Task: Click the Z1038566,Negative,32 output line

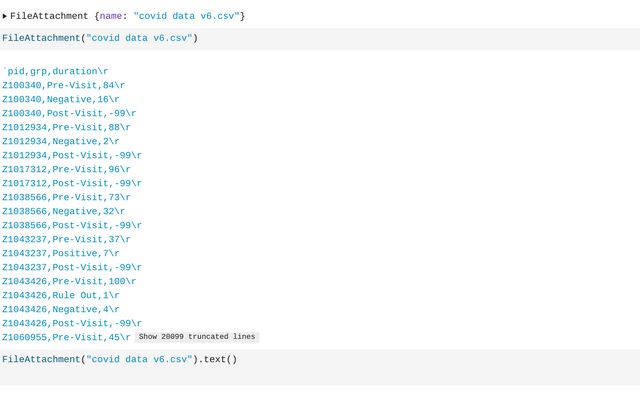Action: click(63, 212)
